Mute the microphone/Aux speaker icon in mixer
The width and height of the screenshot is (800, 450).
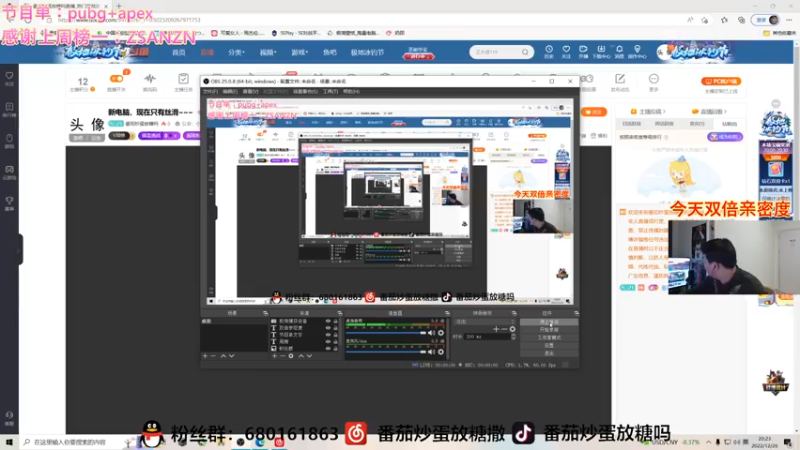[x=432, y=352]
